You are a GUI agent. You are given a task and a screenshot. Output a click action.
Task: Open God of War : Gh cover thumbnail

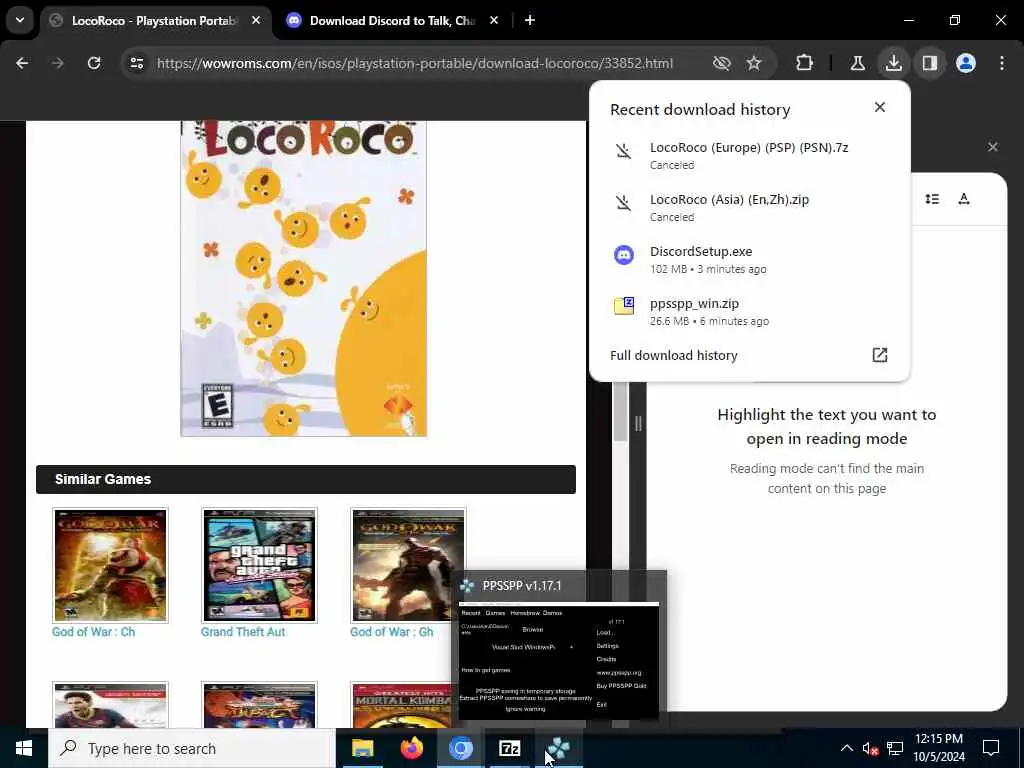(408, 565)
